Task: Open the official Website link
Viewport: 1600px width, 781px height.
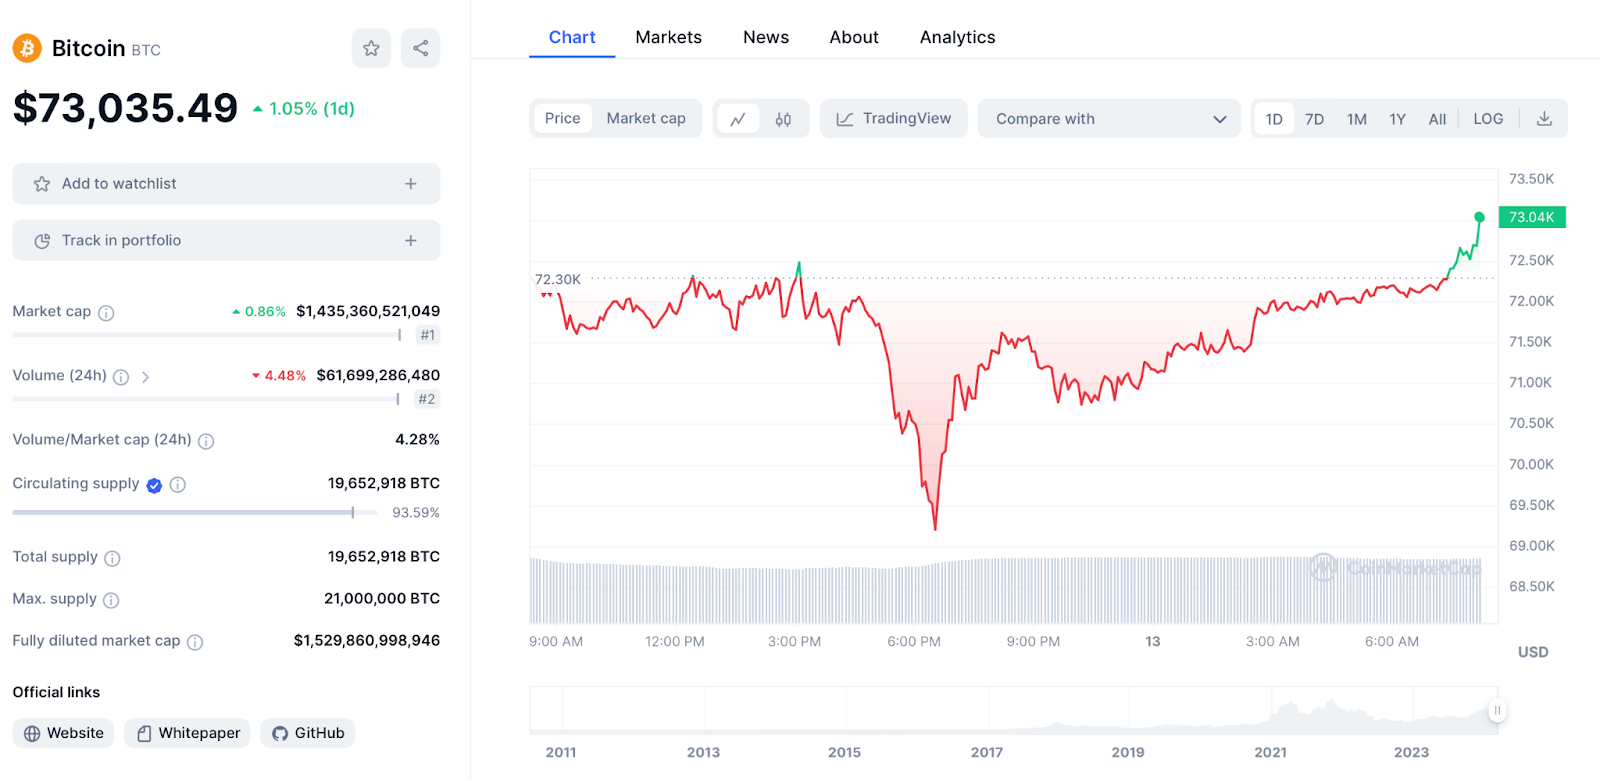Action: [x=63, y=734]
